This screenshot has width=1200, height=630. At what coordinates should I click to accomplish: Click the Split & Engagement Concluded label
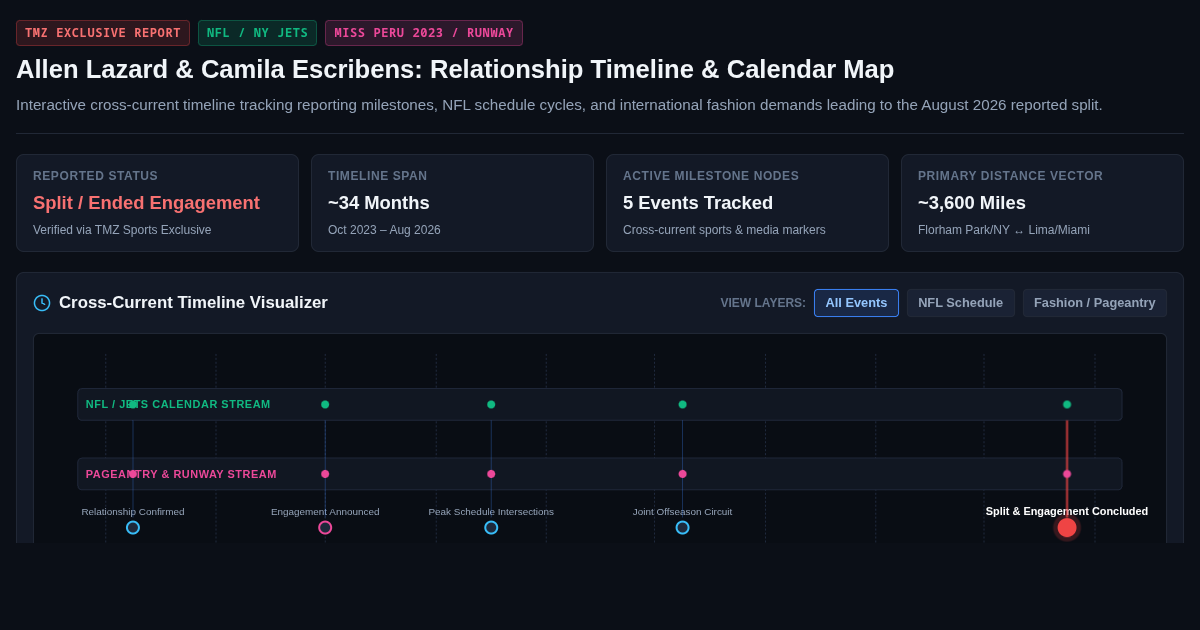coord(1067,511)
